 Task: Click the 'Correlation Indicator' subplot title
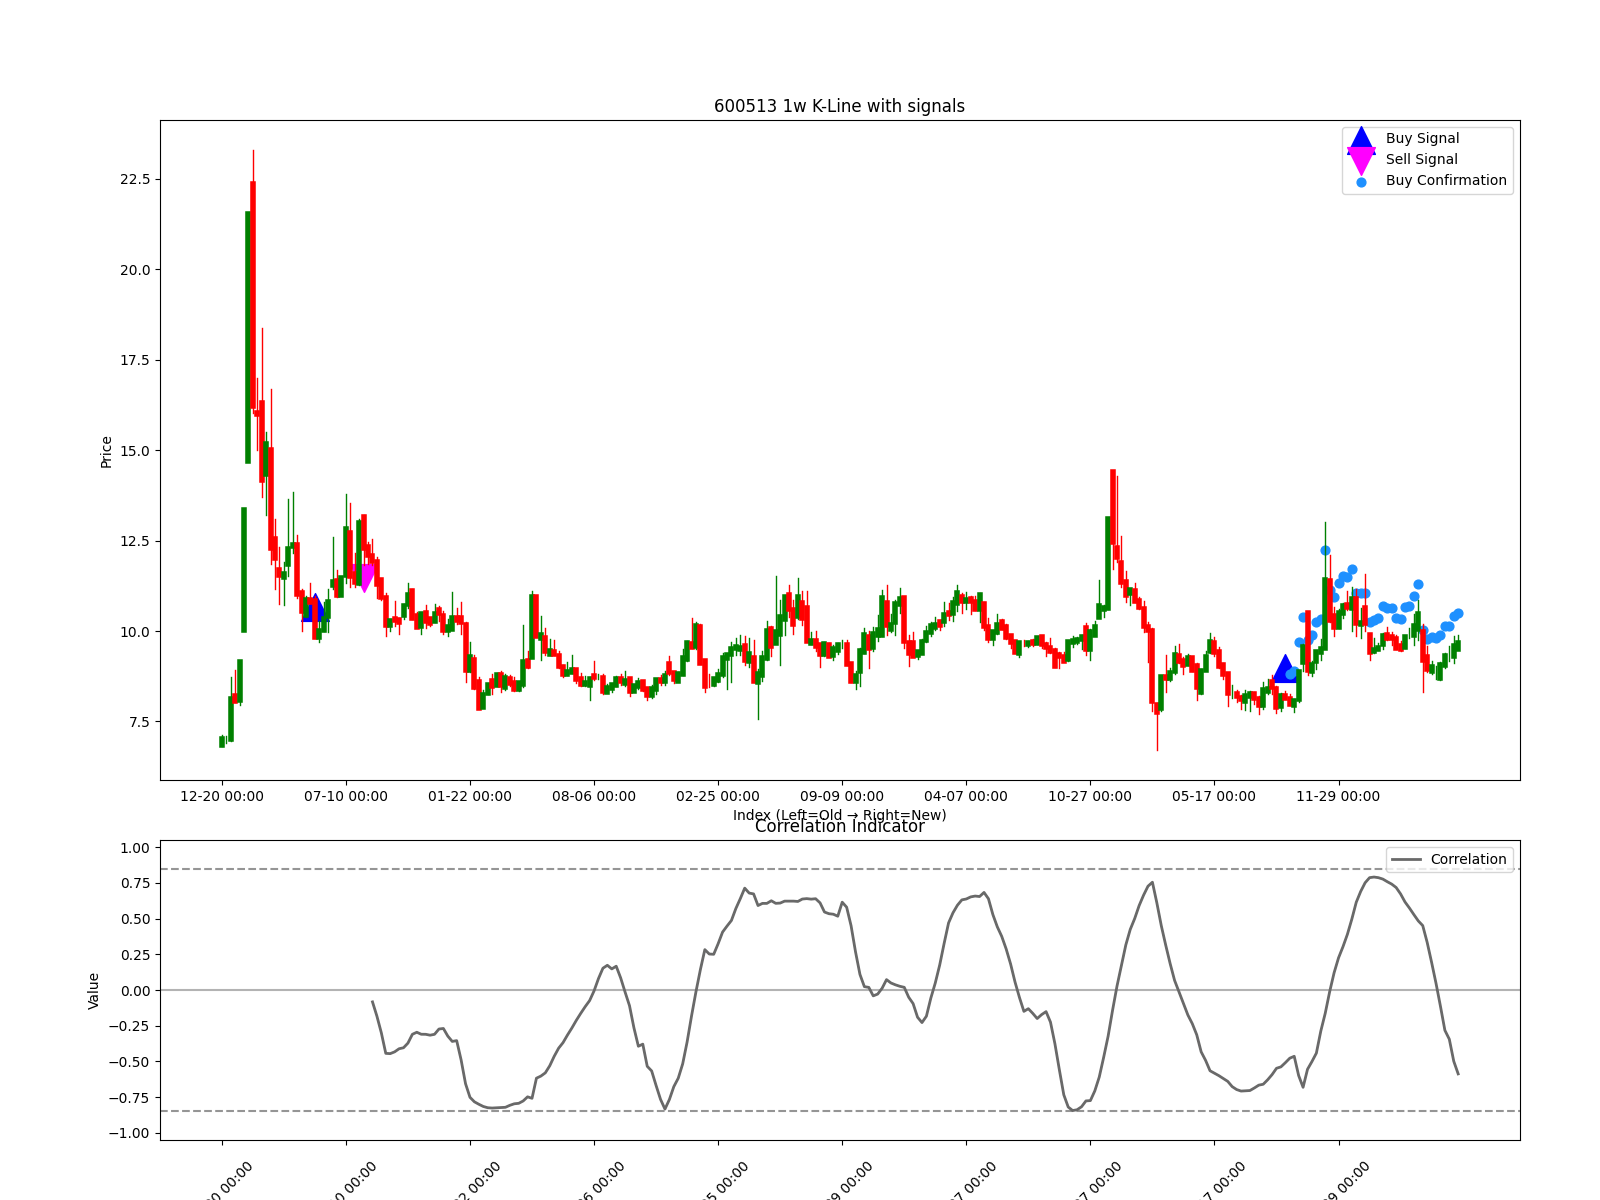point(839,827)
